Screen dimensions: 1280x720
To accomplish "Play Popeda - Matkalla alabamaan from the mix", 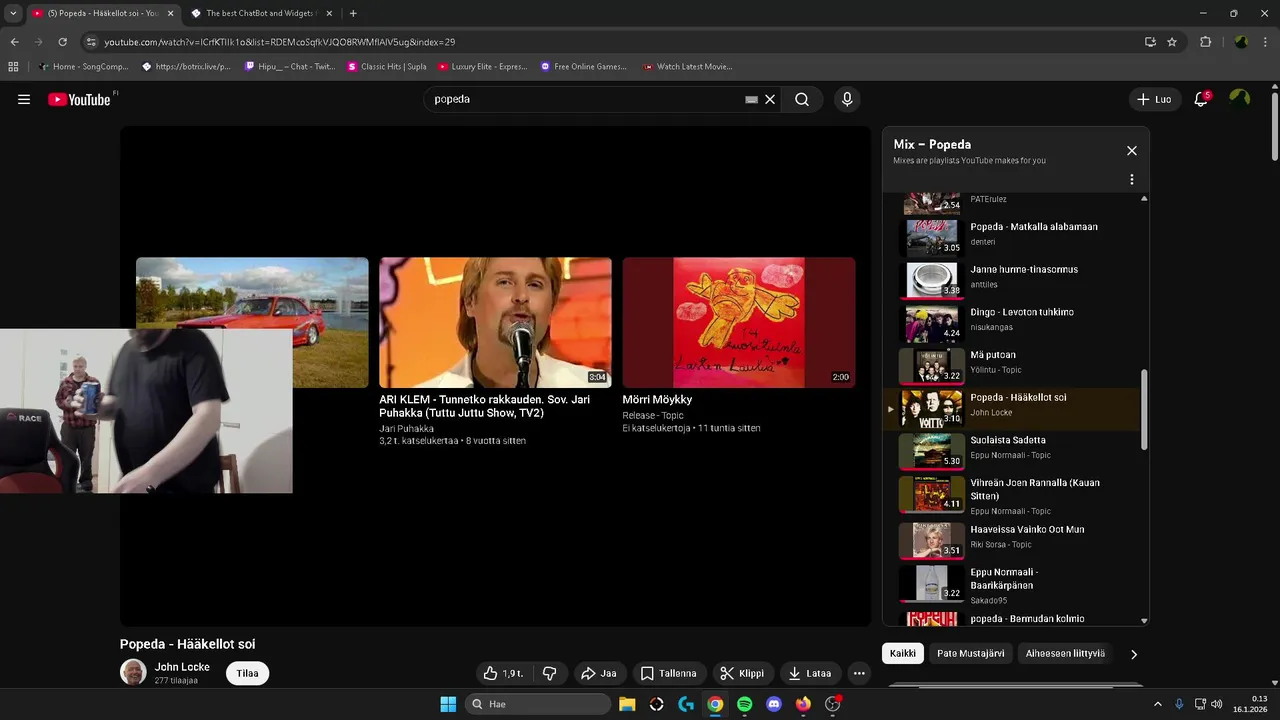I will tap(1010, 237).
